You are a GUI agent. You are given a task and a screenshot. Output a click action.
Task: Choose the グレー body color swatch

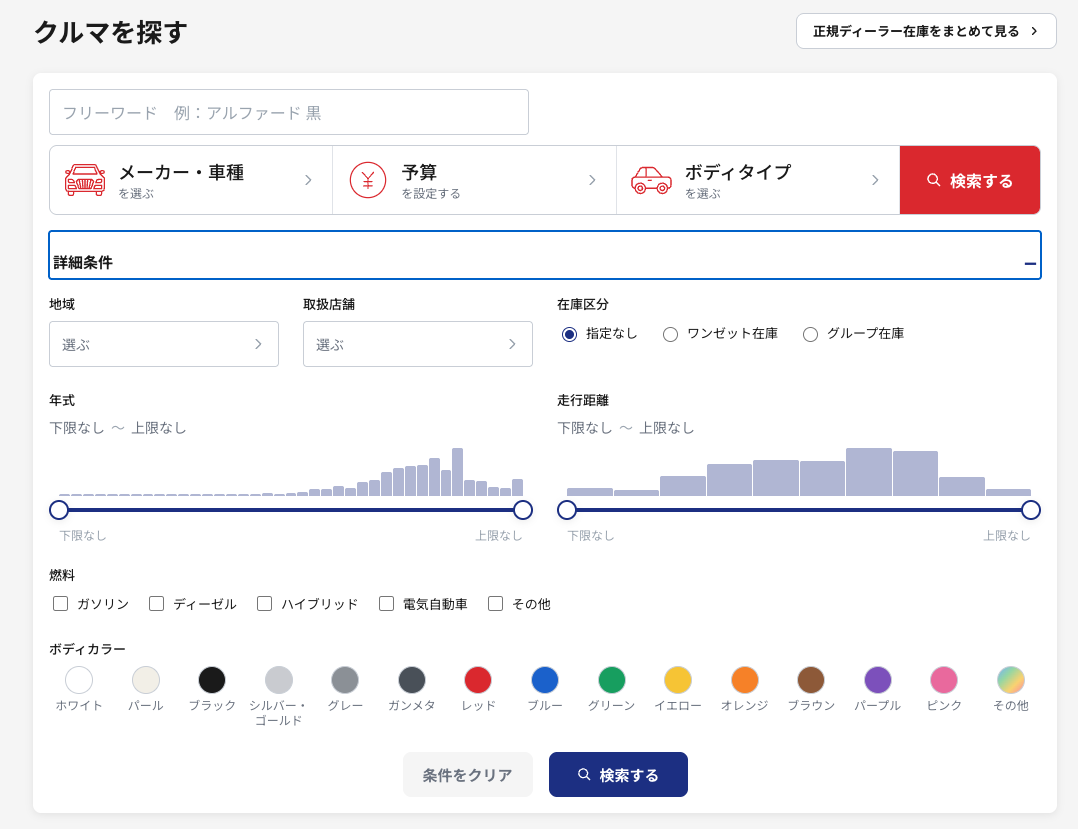tap(345, 680)
